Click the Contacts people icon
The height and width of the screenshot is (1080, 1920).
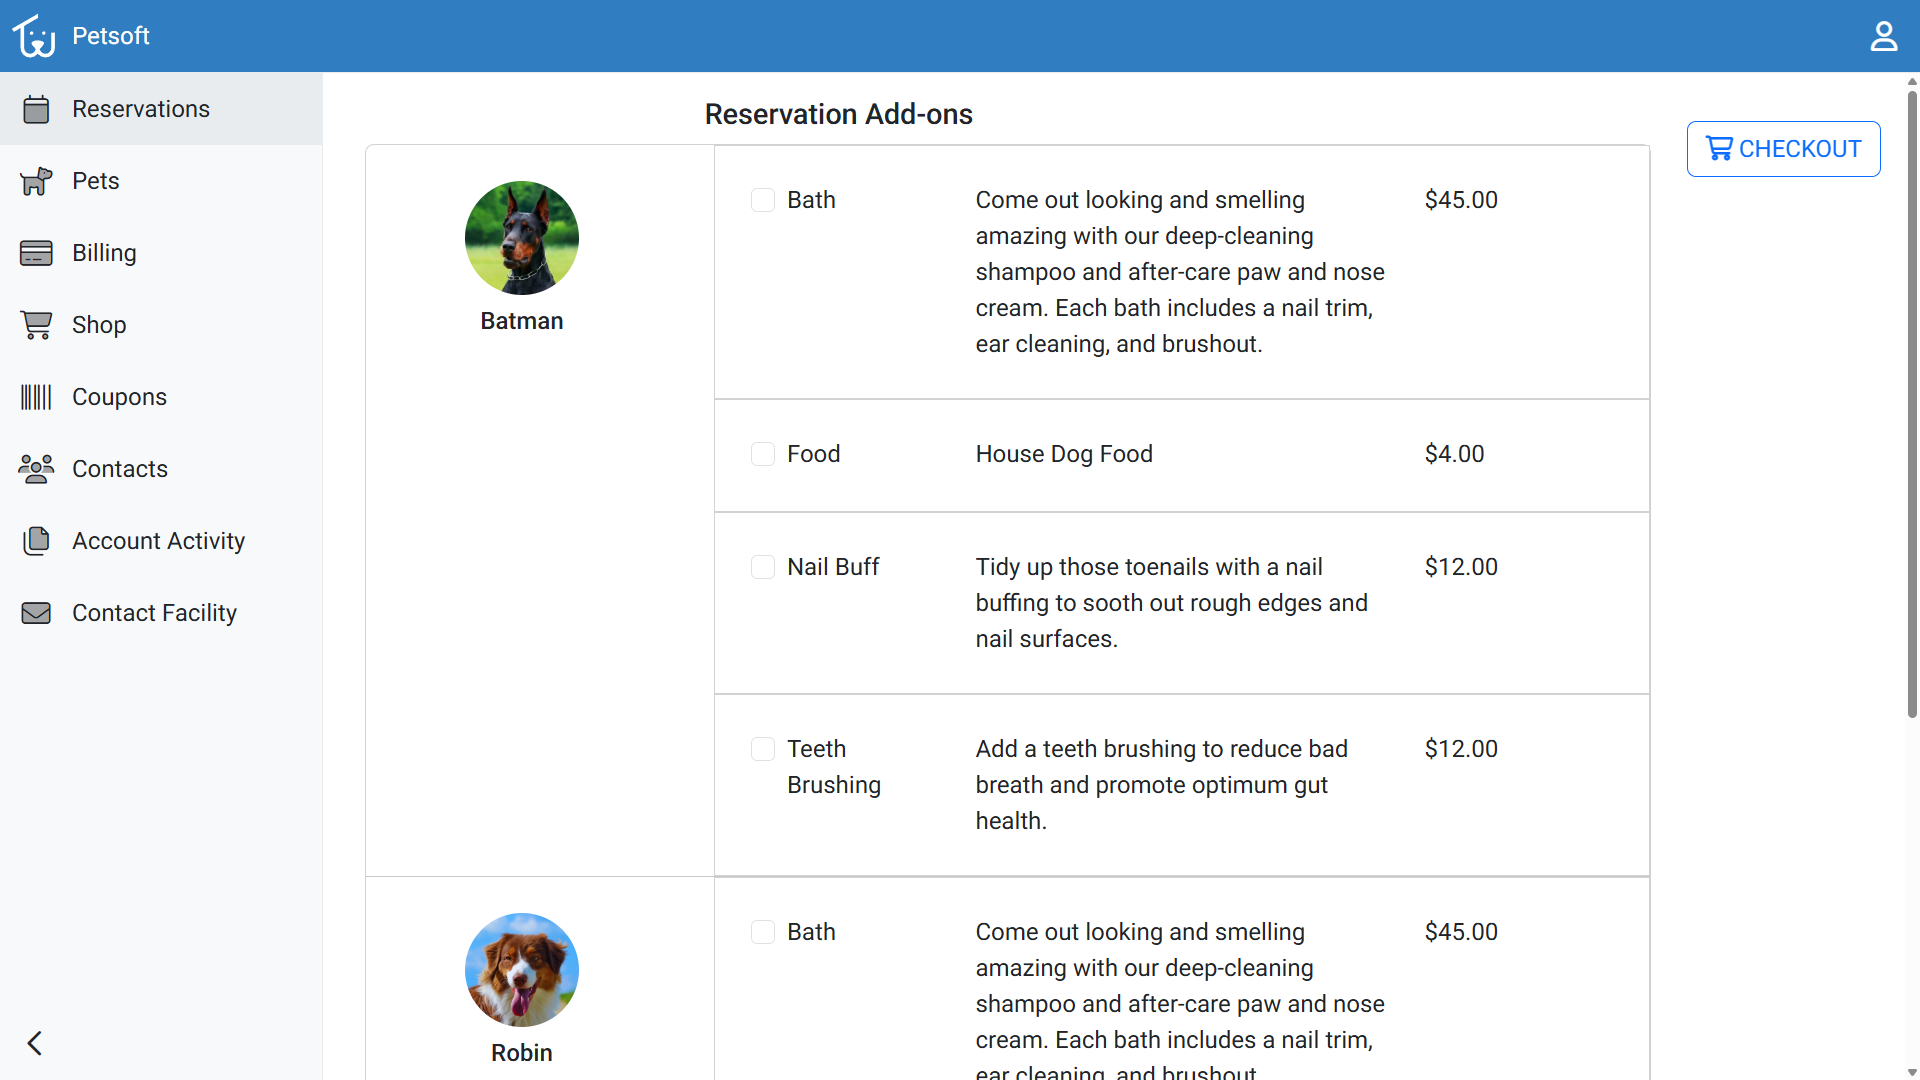coord(36,469)
